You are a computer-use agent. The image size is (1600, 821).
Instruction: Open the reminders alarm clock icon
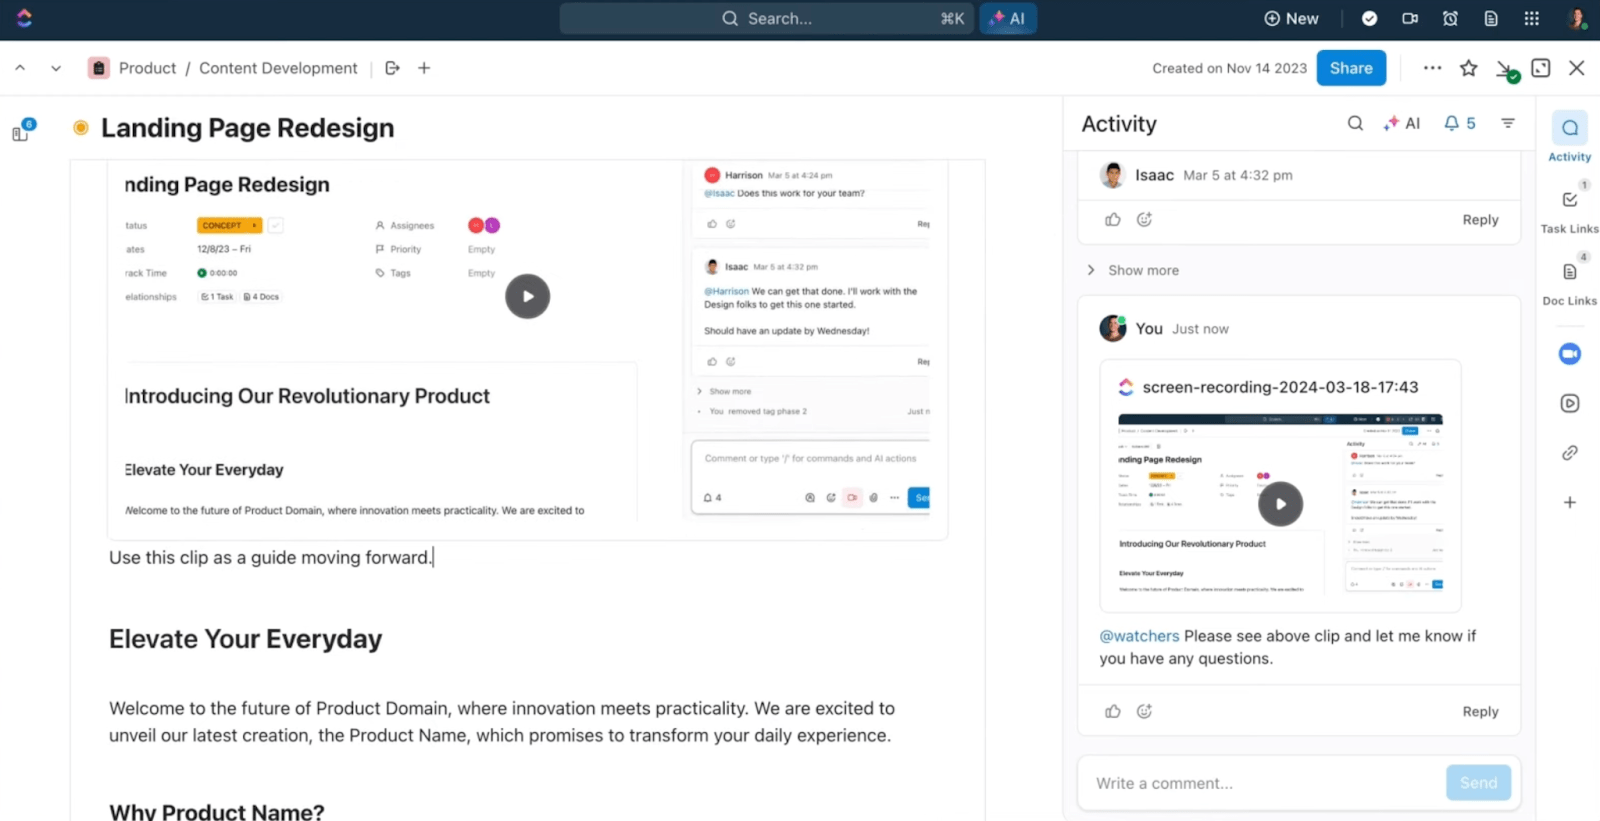click(1450, 18)
